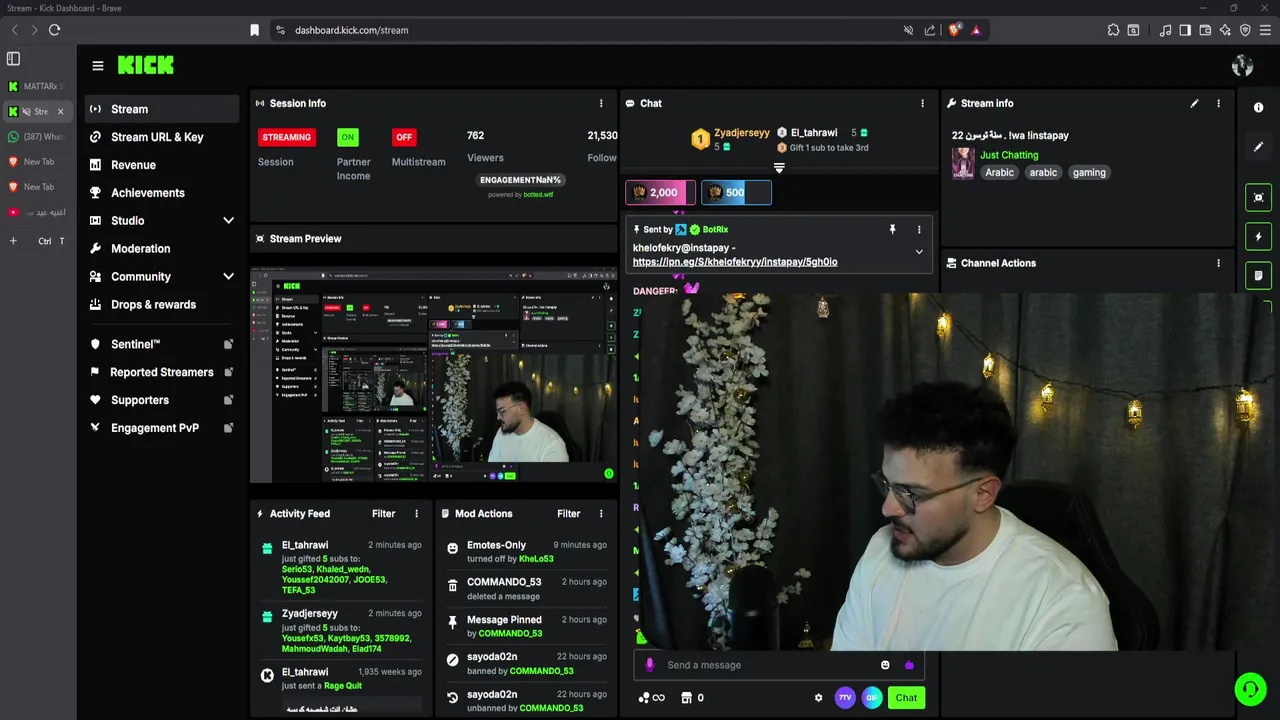Click the 2,000 pink goal bar

pyautogui.click(x=658, y=192)
